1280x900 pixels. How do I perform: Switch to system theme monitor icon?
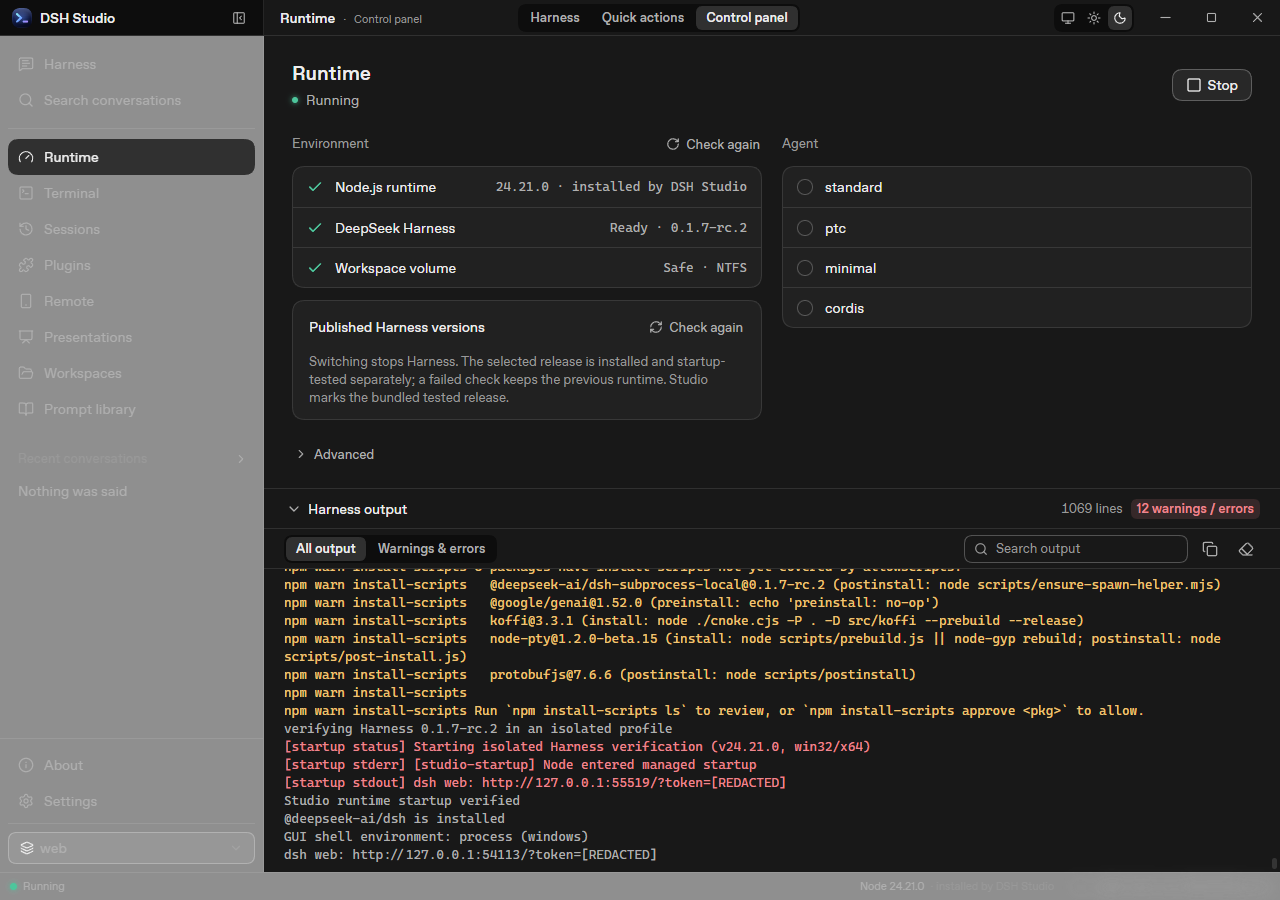click(x=1068, y=18)
